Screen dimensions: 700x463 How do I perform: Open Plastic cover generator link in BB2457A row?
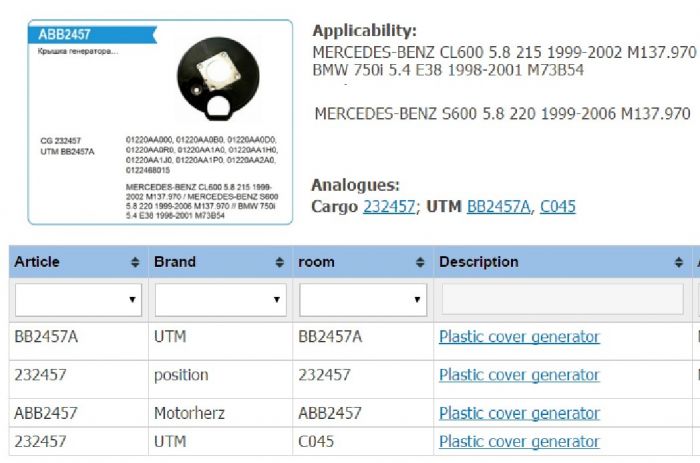tap(519, 337)
